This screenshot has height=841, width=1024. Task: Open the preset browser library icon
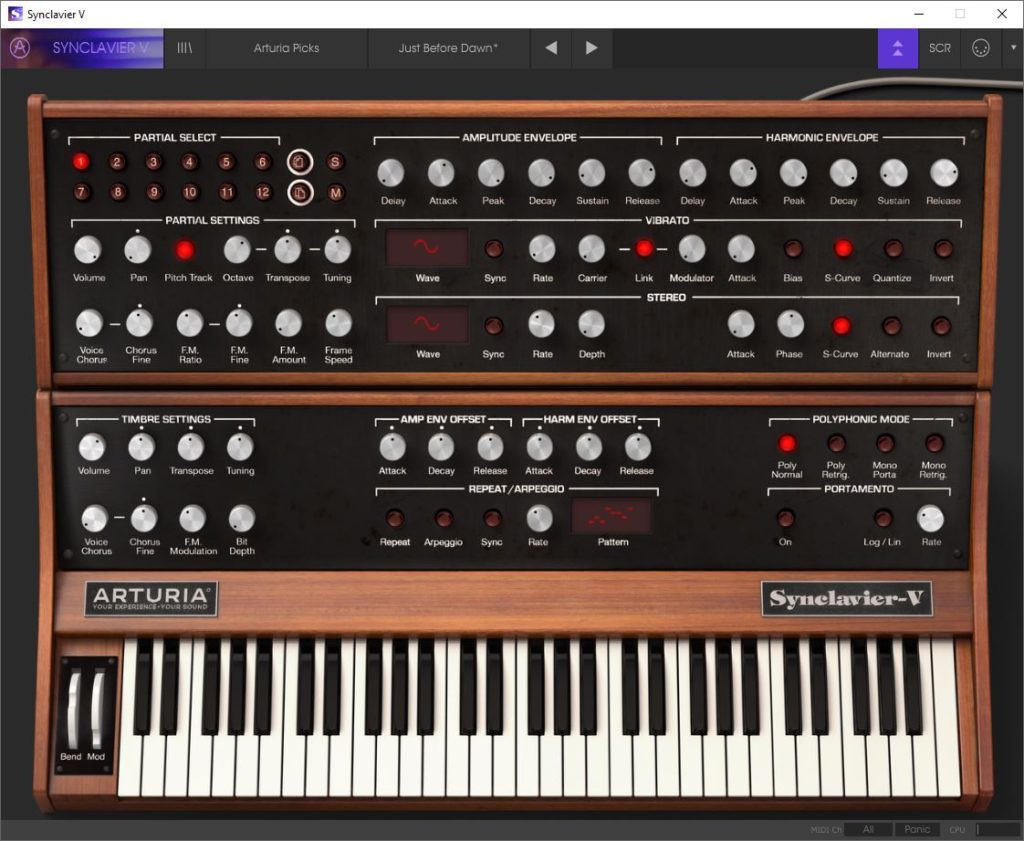tap(185, 48)
